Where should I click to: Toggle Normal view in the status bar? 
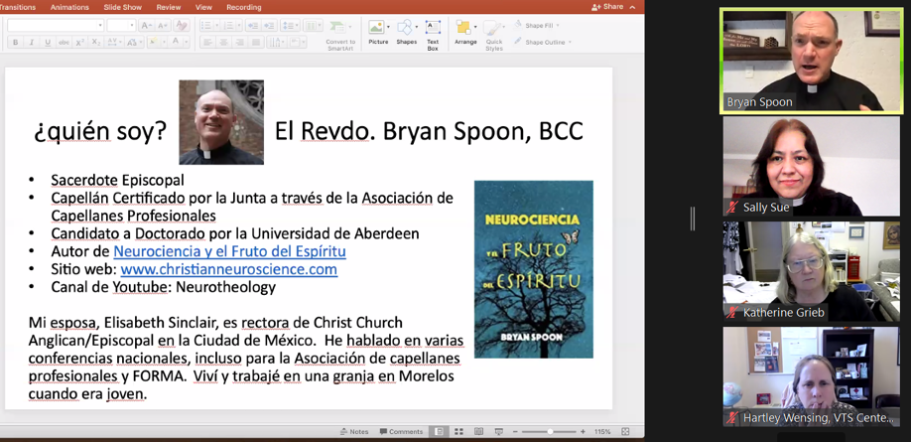438,432
